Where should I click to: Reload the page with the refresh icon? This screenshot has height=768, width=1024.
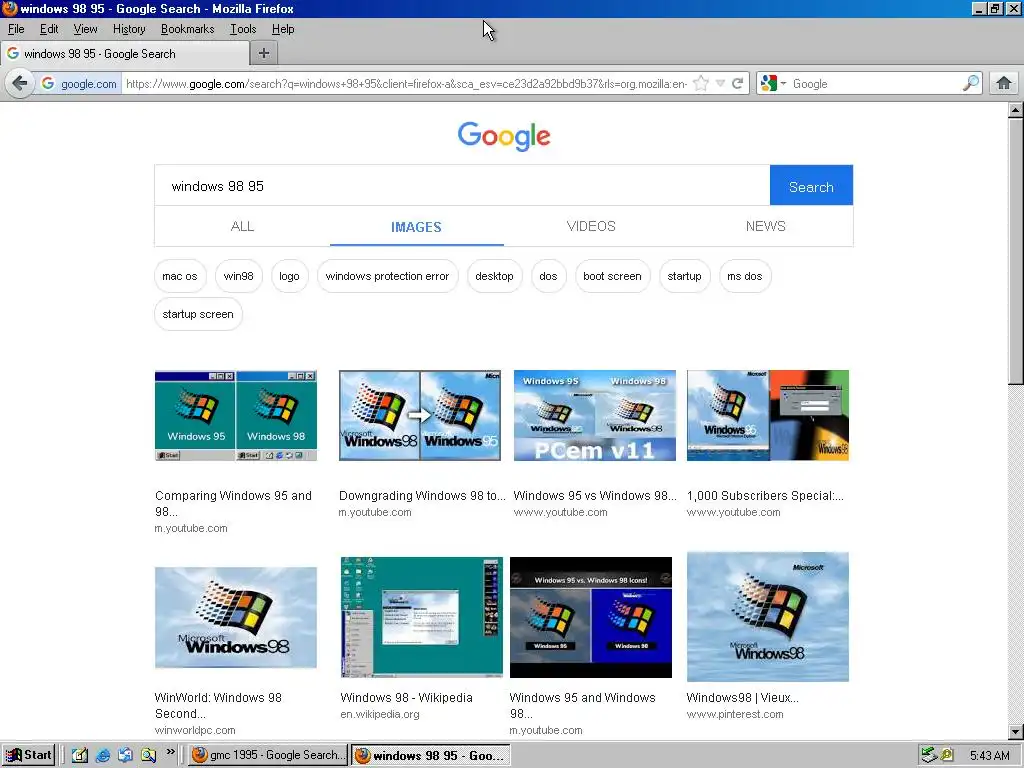click(x=738, y=84)
